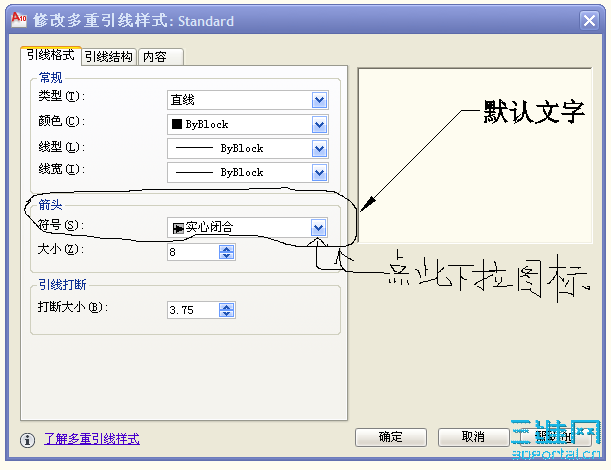Image resolution: width=611 pixels, height=470 pixels.
Task: Expand the 线宽 ByBlock dropdown arrow
Action: [x=320, y=172]
